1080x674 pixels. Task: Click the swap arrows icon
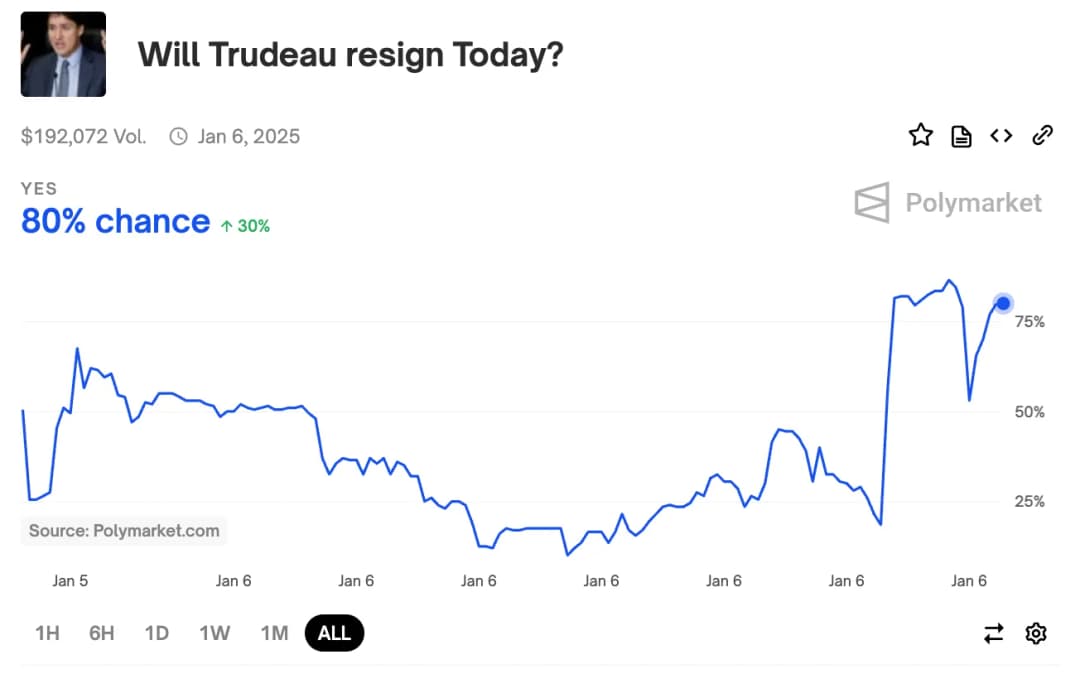993,633
